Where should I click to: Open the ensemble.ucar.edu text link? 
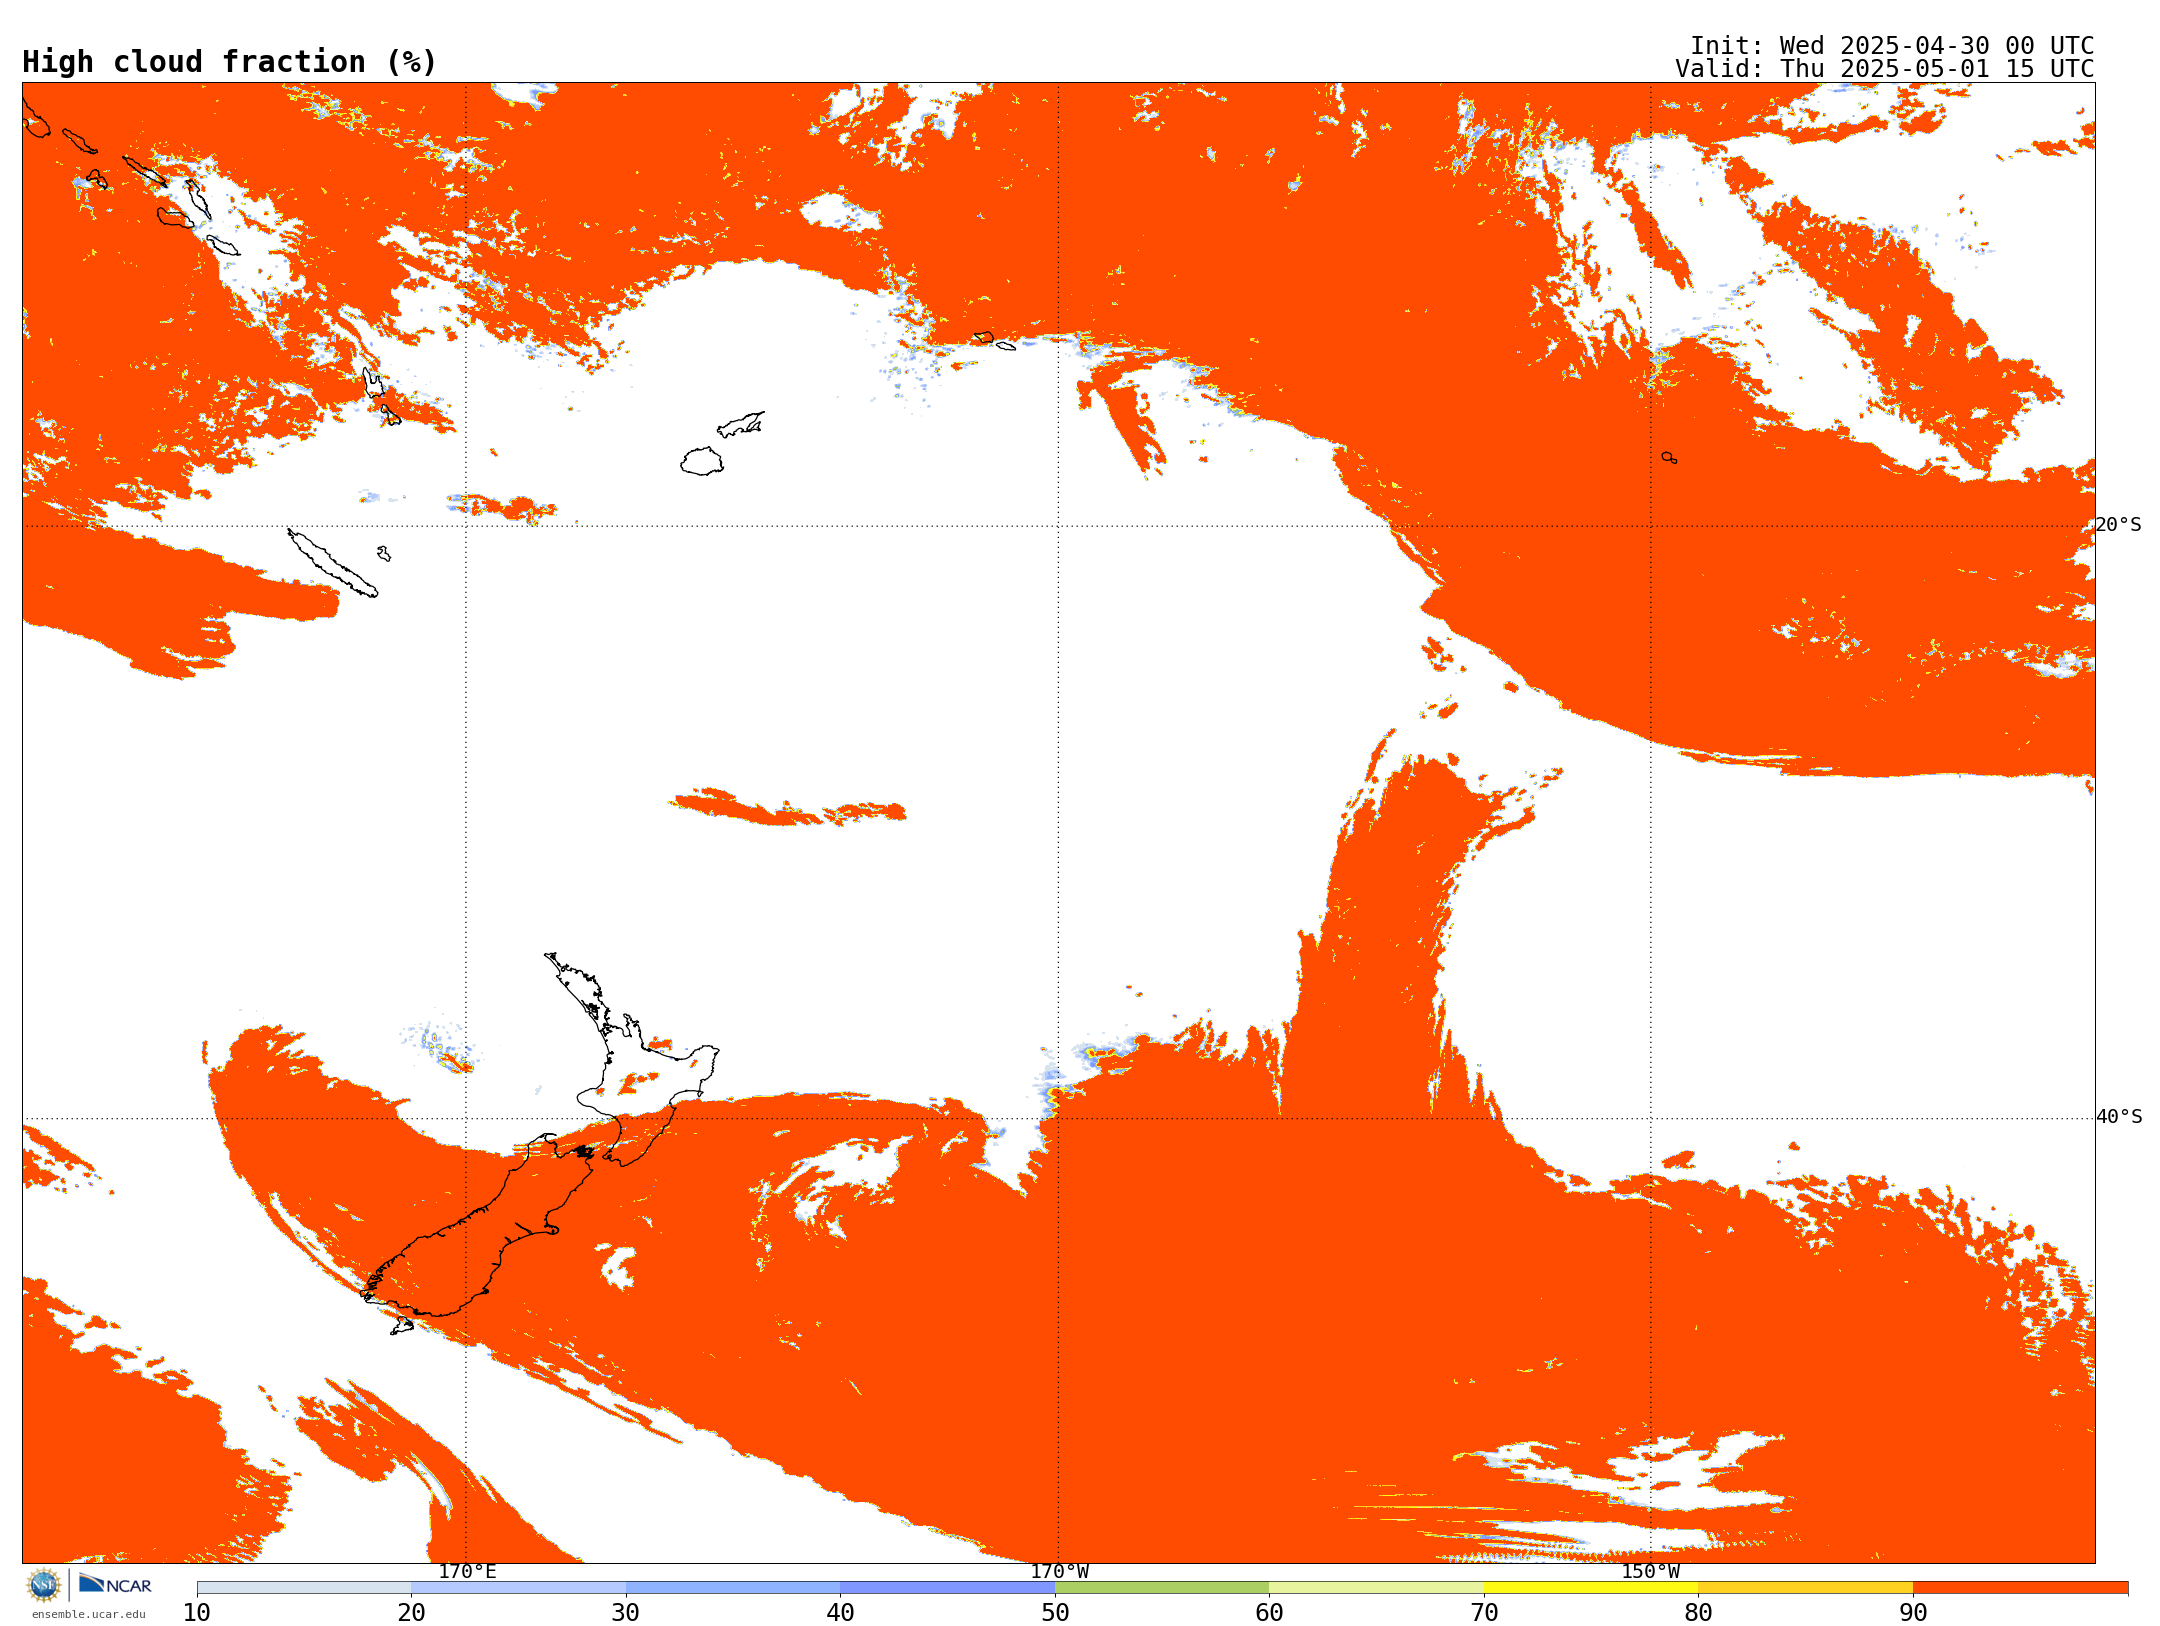pos(89,1614)
